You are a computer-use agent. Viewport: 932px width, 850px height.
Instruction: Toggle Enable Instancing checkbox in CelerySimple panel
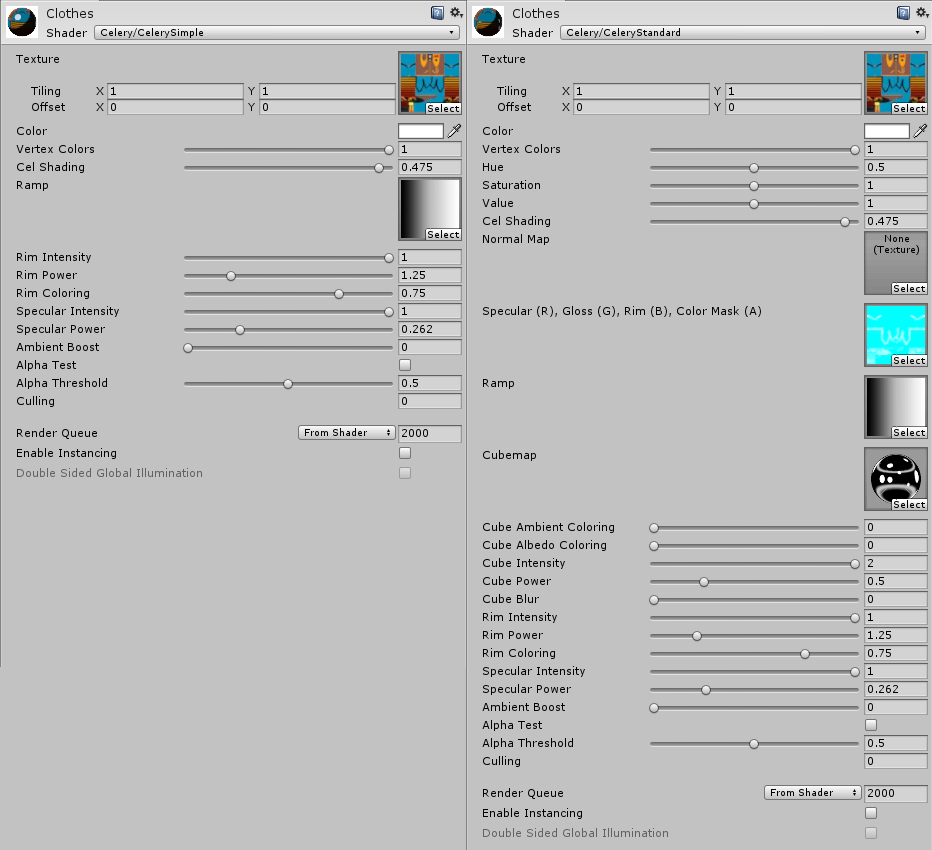(x=405, y=453)
